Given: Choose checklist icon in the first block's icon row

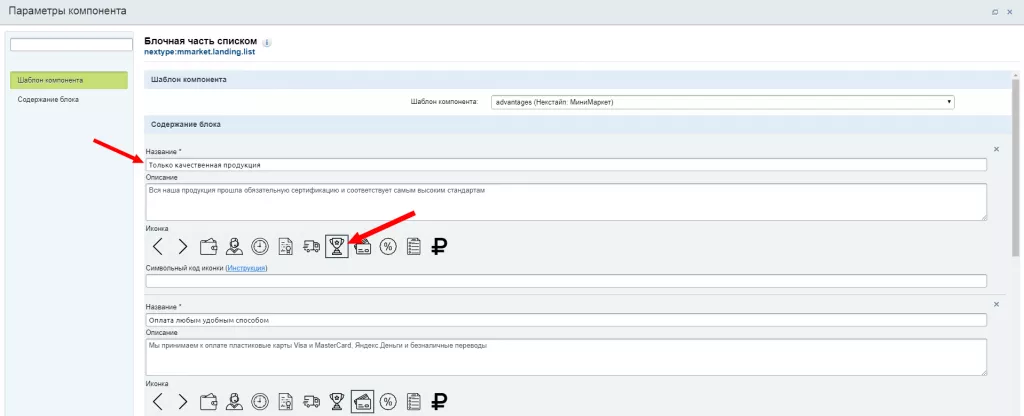Looking at the screenshot, I should [413, 246].
